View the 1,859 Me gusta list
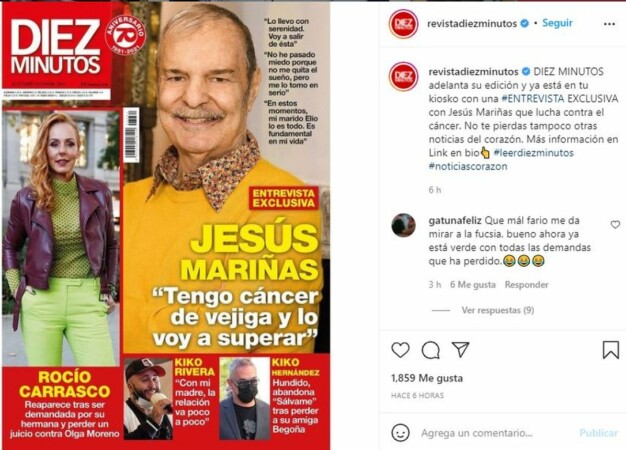The height and width of the screenshot is (450, 626). click(x=427, y=378)
